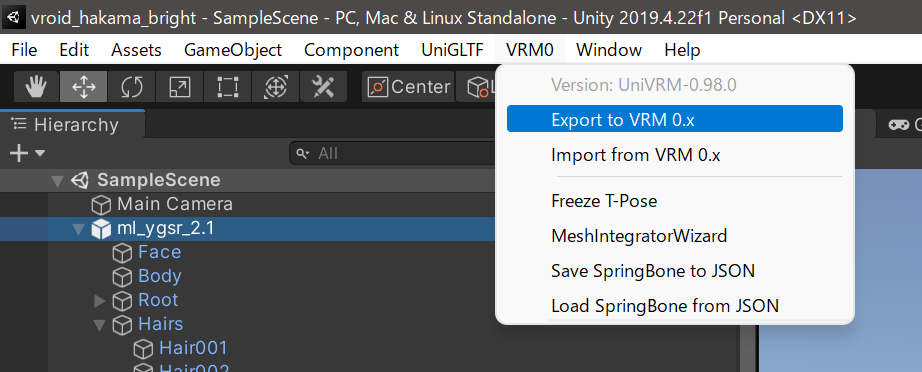Select the Move tool

[x=83, y=87]
